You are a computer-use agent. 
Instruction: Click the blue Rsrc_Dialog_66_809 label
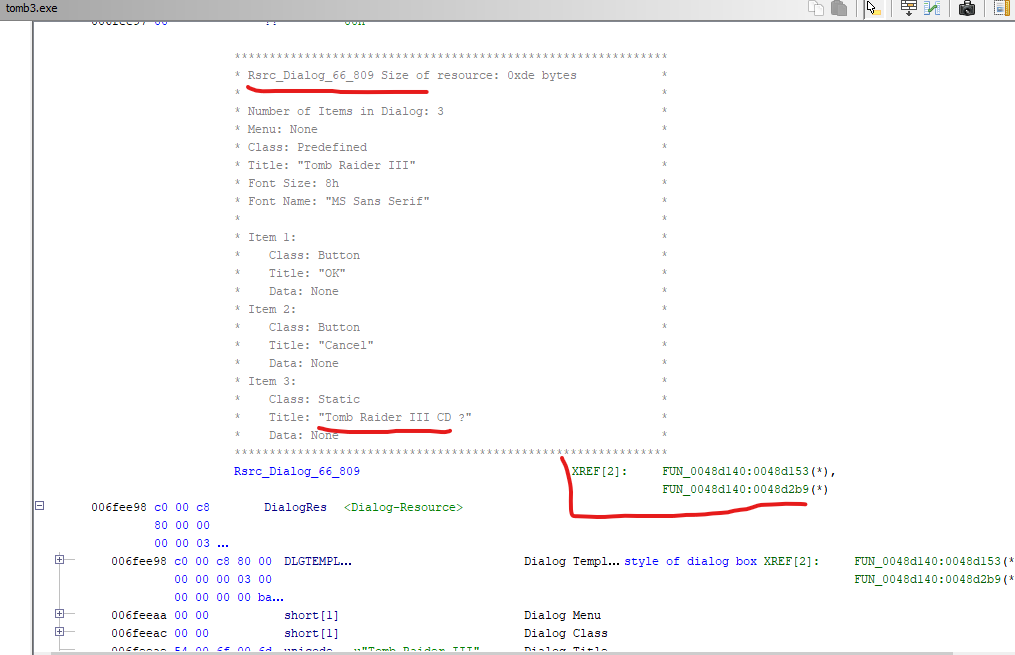coord(296,471)
